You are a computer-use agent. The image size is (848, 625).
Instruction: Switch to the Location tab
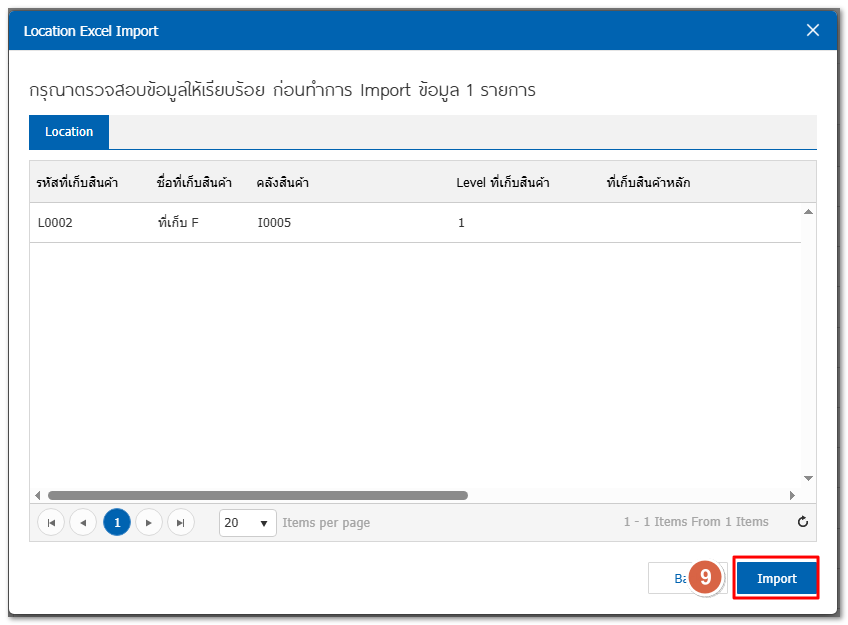pos(69,132)
